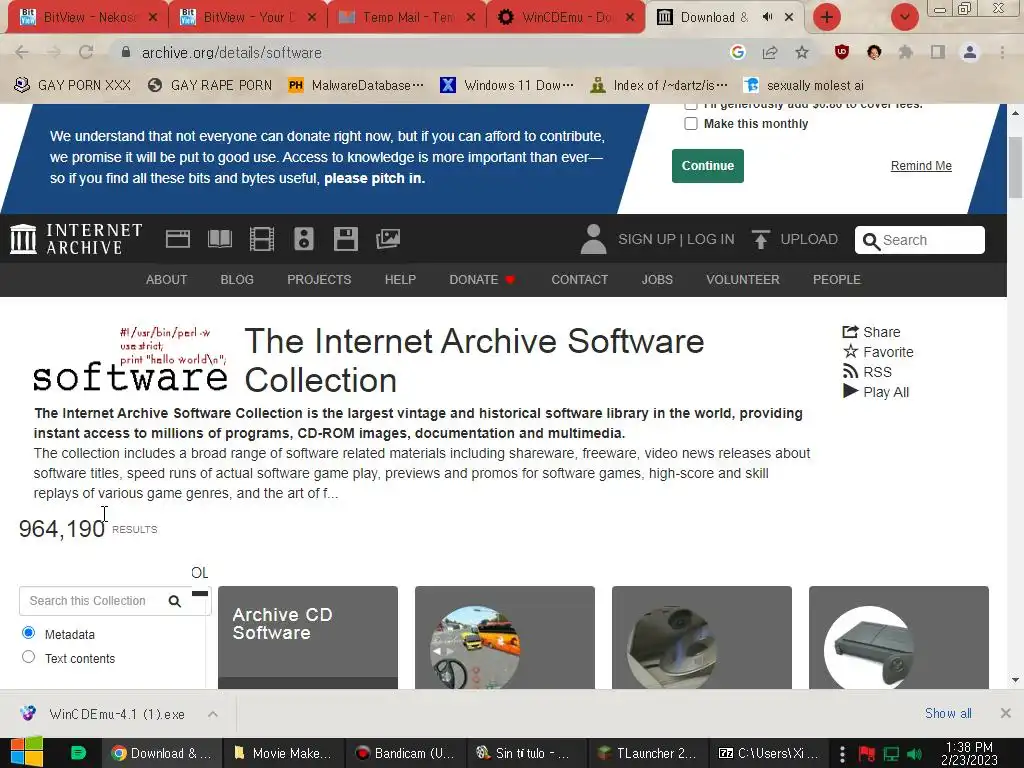Bookmark this page with the star icon

[802, 52]
